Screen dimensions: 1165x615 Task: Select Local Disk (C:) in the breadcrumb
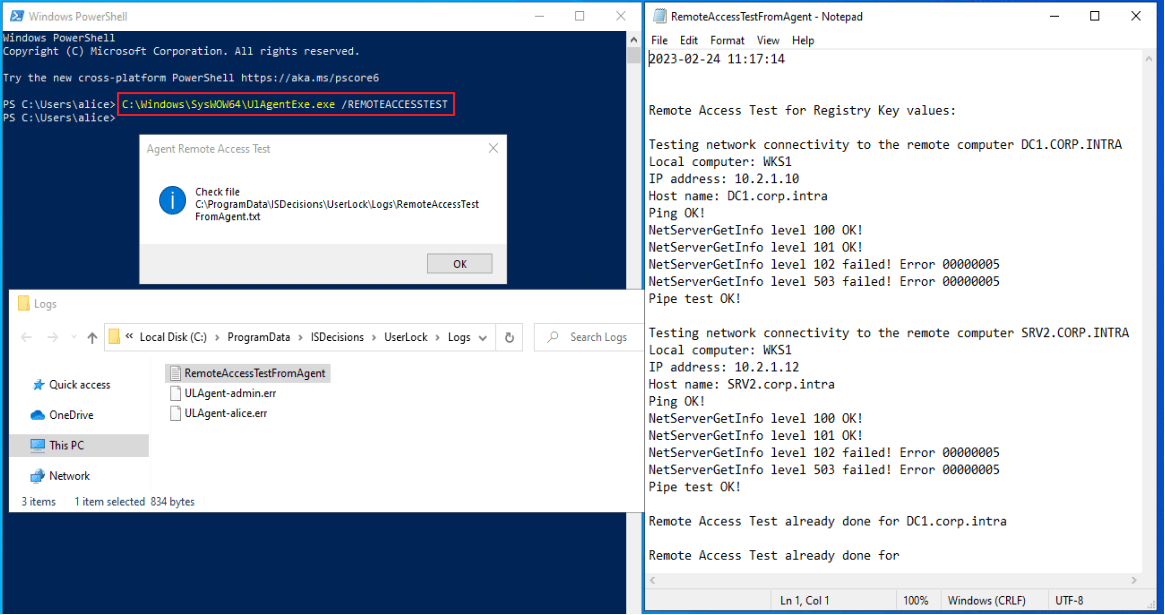[173, 337]
